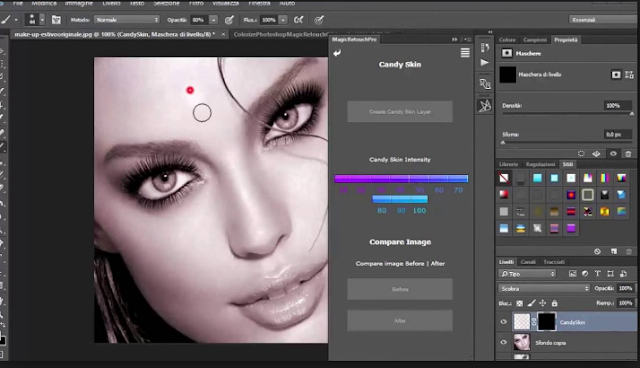Switch to the Canali tab
The width and height of the screenshot is (640, 368).
coord(528,262)
